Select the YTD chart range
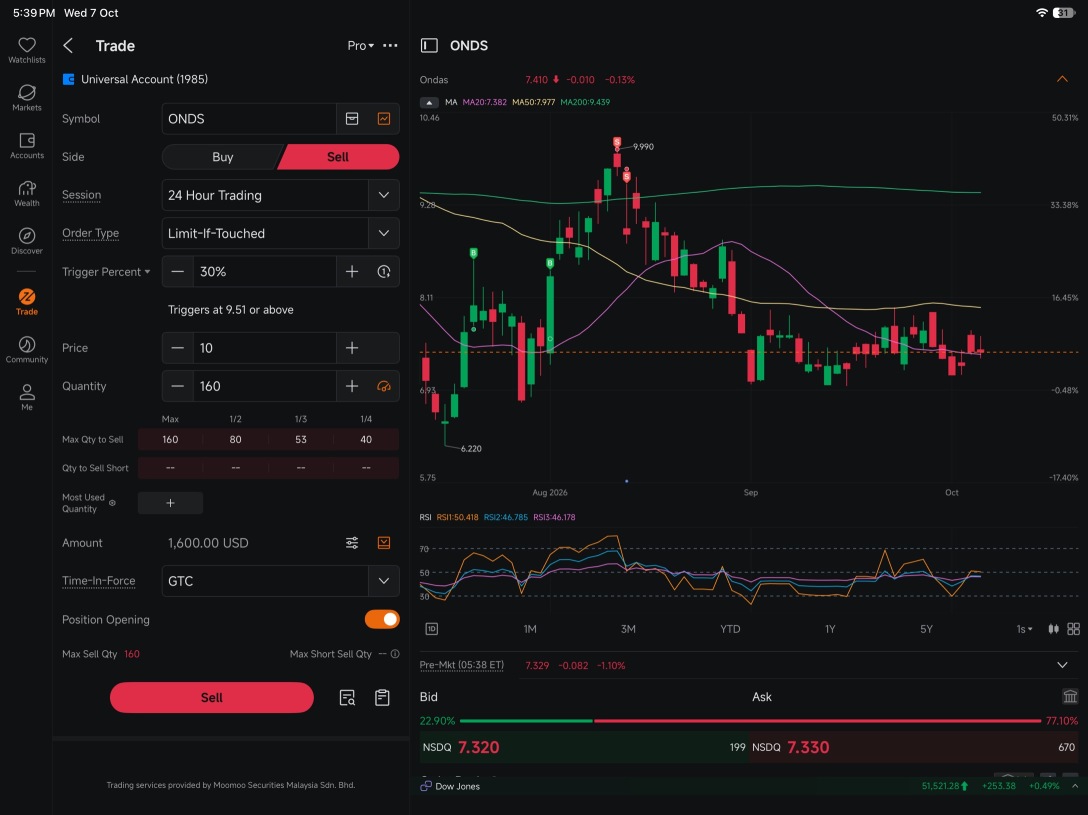 [730, 629]
